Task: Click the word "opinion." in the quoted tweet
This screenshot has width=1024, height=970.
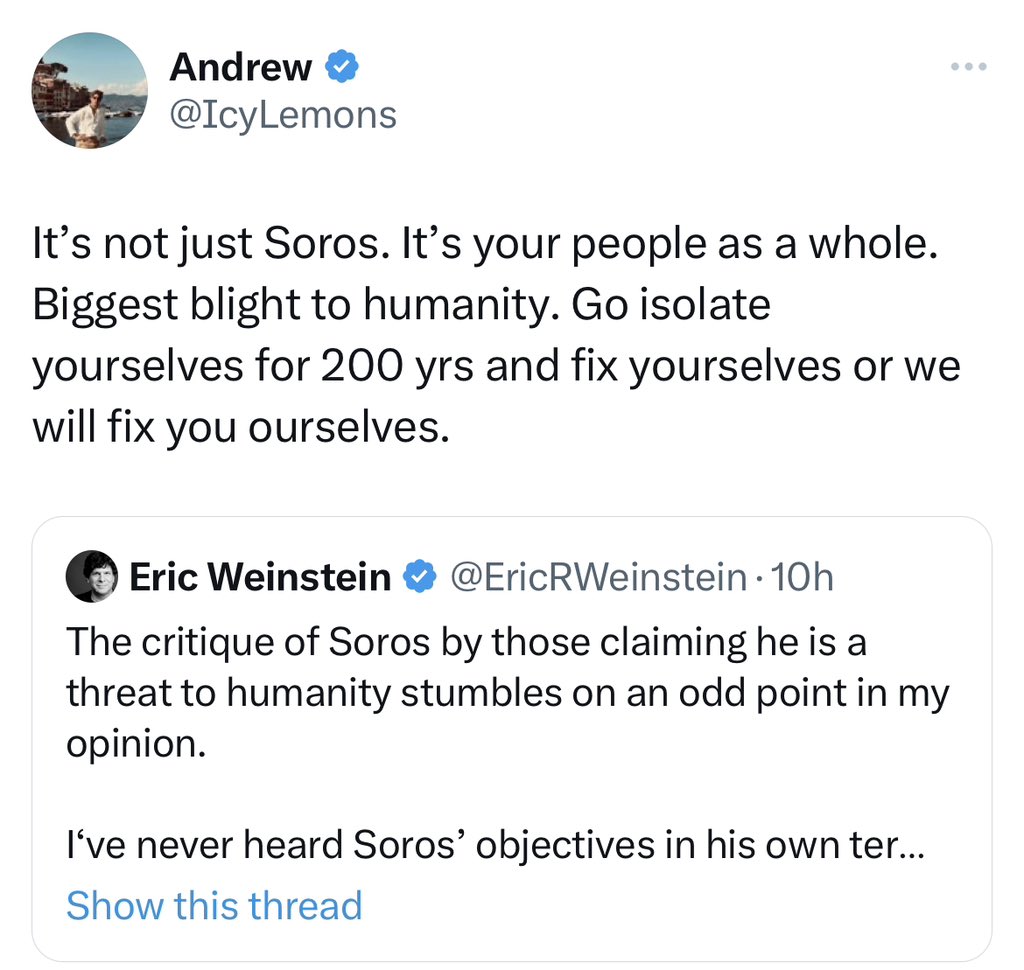Action: coord(135,746)
